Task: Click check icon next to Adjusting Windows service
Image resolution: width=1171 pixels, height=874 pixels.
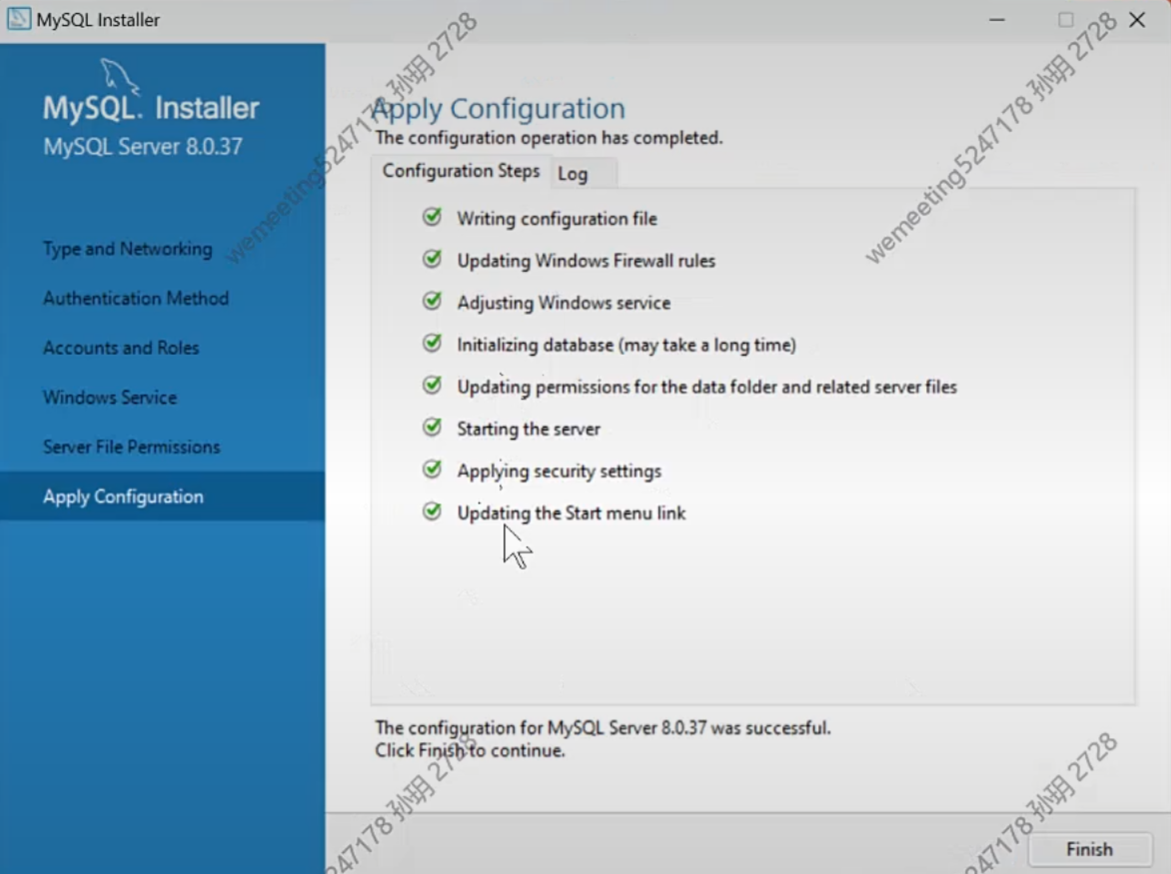Action: 432,300
